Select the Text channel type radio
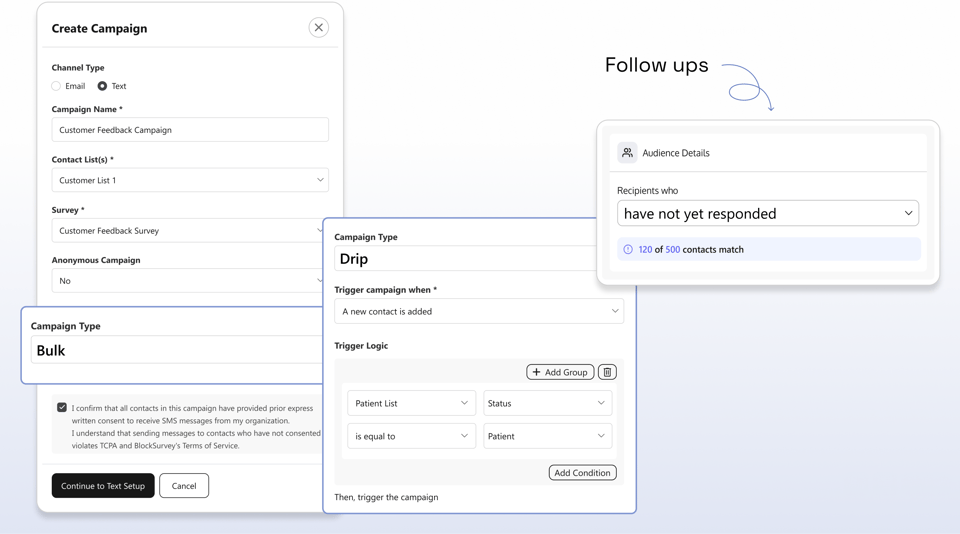Screen dimensions: 960x534 pos(102,86)
